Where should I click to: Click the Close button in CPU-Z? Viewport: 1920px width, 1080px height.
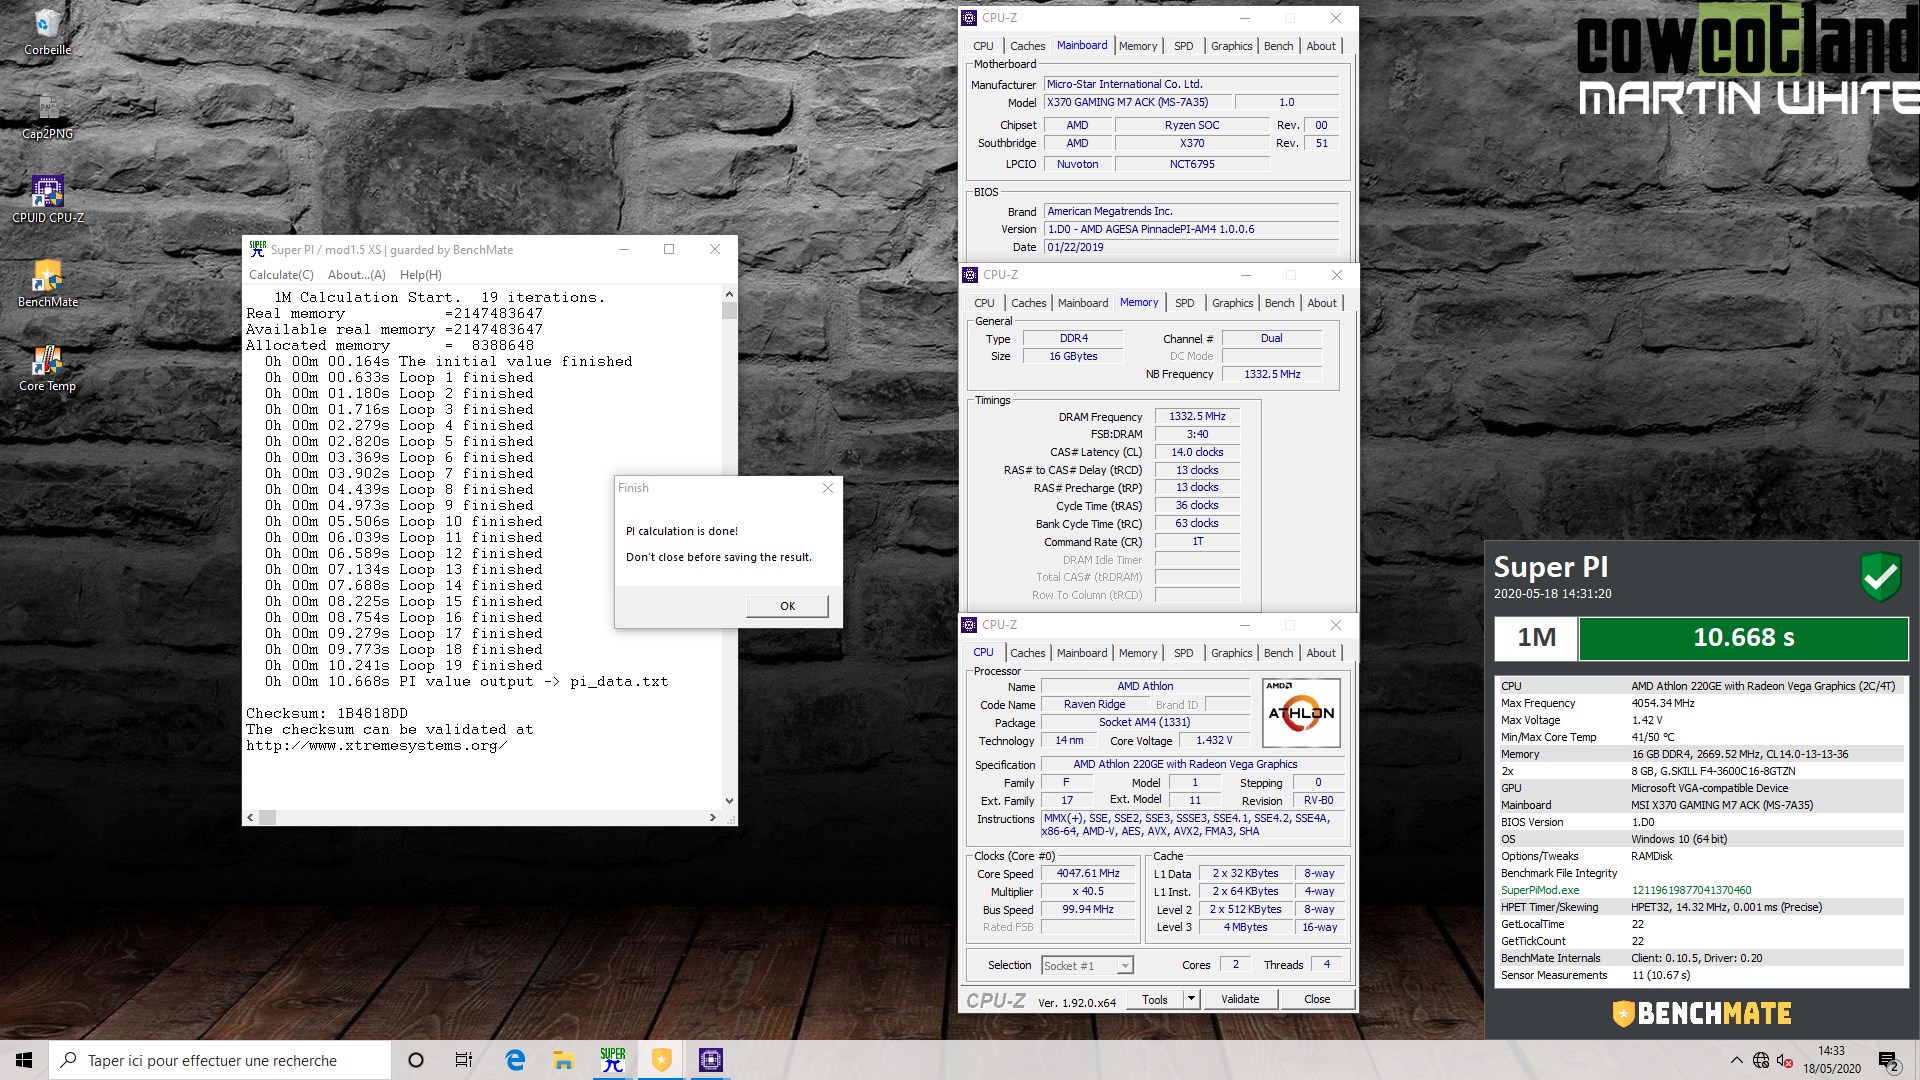pos(1317,999)
